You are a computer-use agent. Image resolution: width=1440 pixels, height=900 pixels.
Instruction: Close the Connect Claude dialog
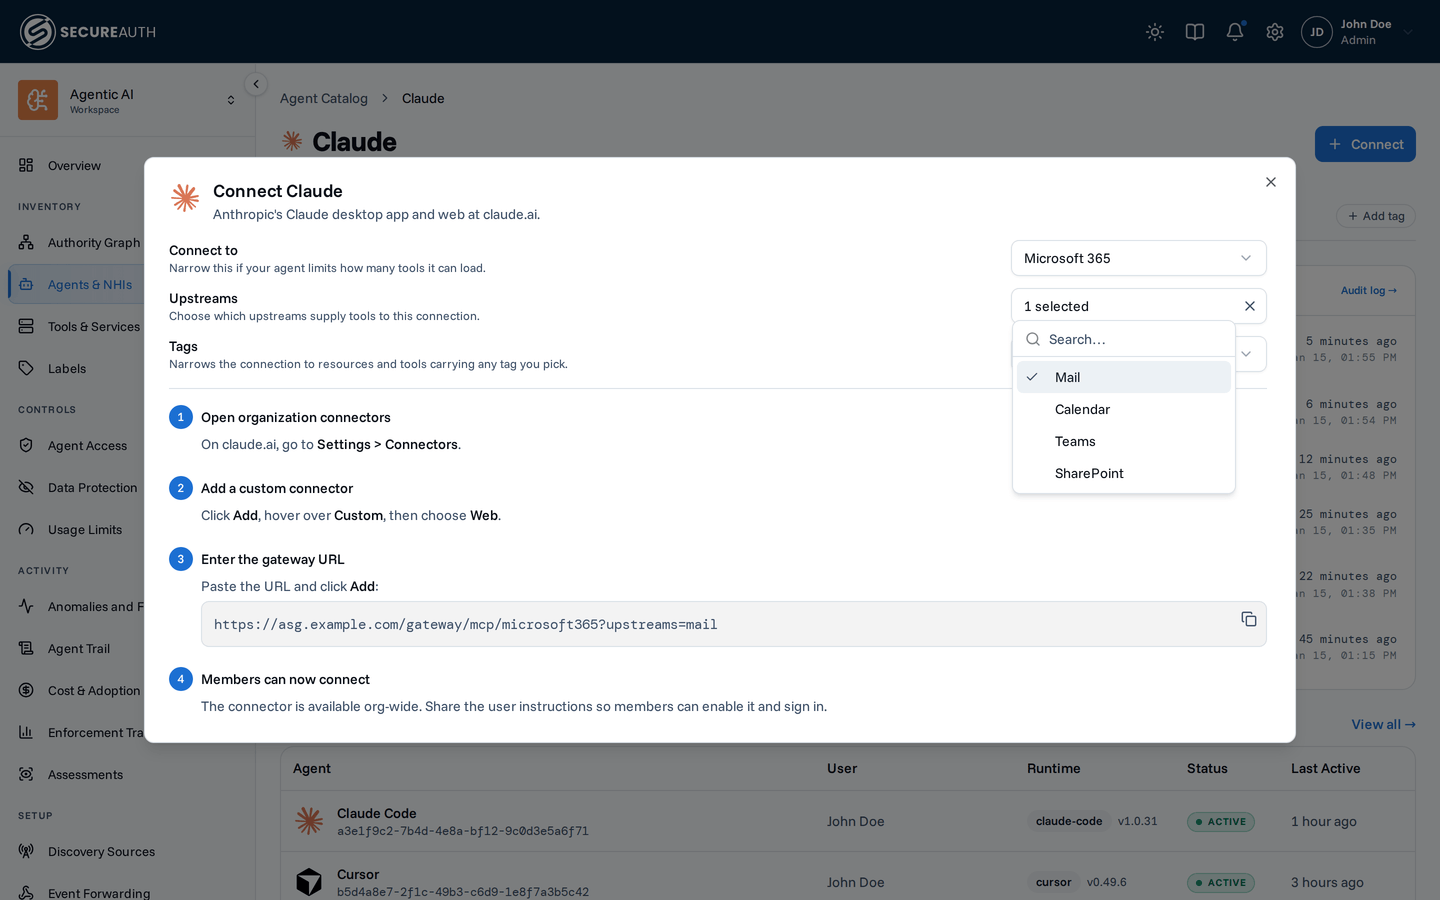(1271, 182)
